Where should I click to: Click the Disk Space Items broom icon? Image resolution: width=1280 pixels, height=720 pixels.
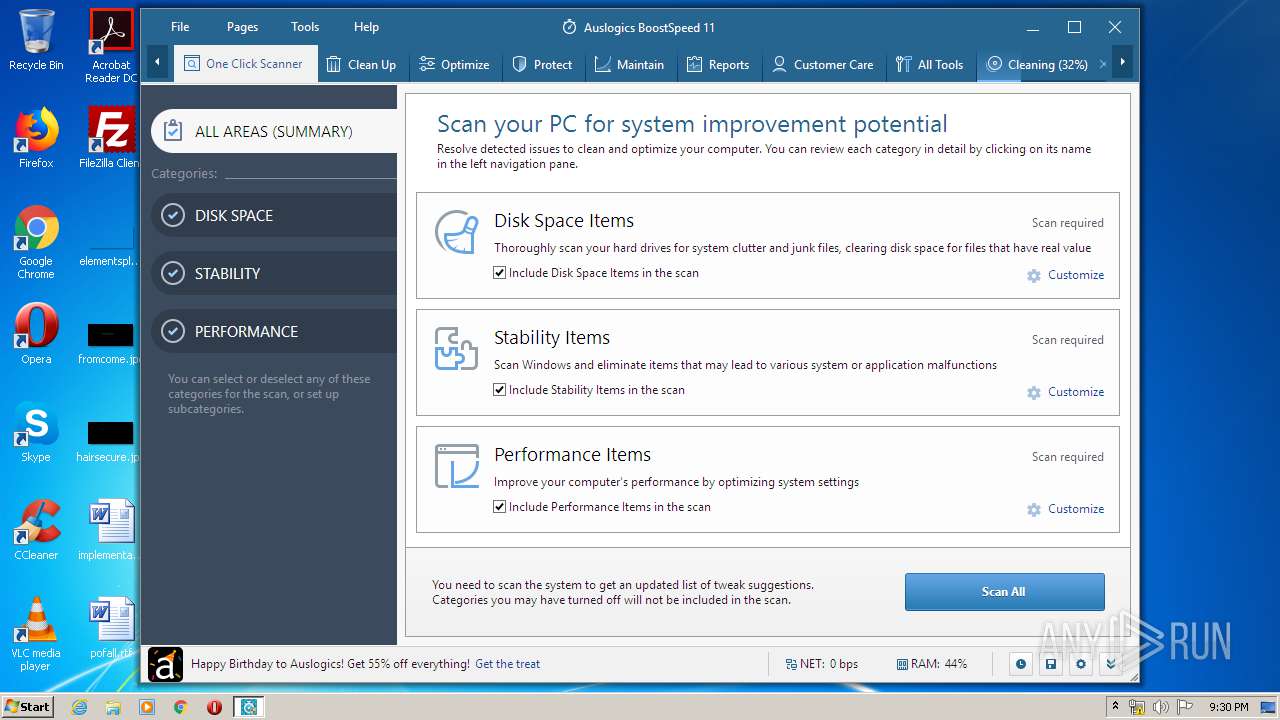click(456, 232)
